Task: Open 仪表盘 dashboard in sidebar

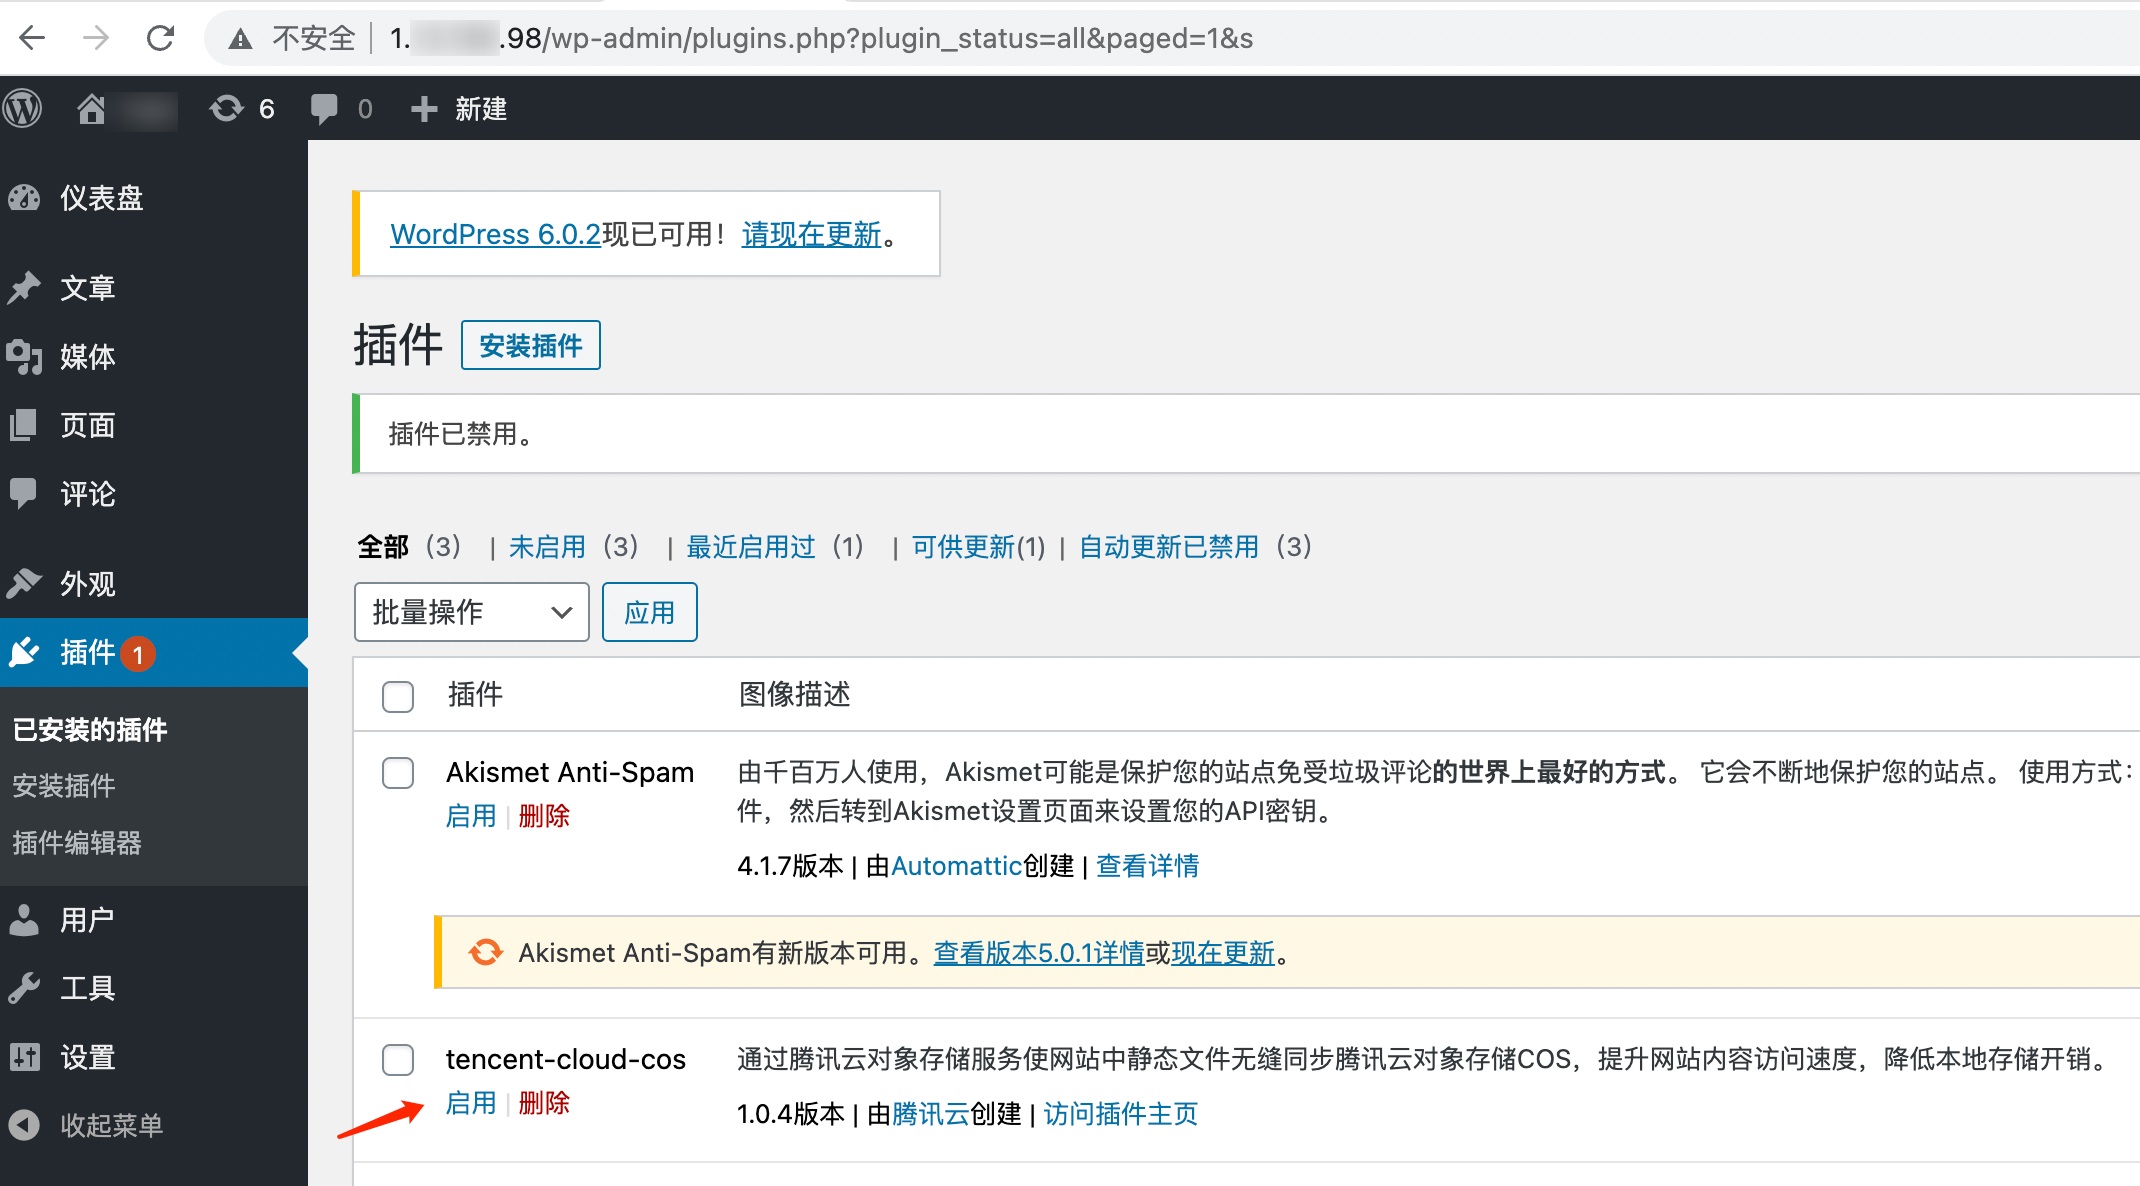Action: click(x=101, y=198)
